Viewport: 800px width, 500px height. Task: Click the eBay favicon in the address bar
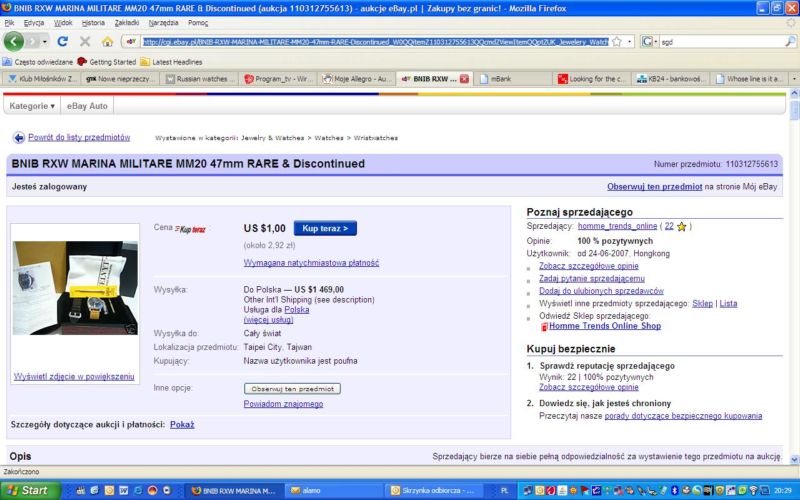(x=131, y=42)
